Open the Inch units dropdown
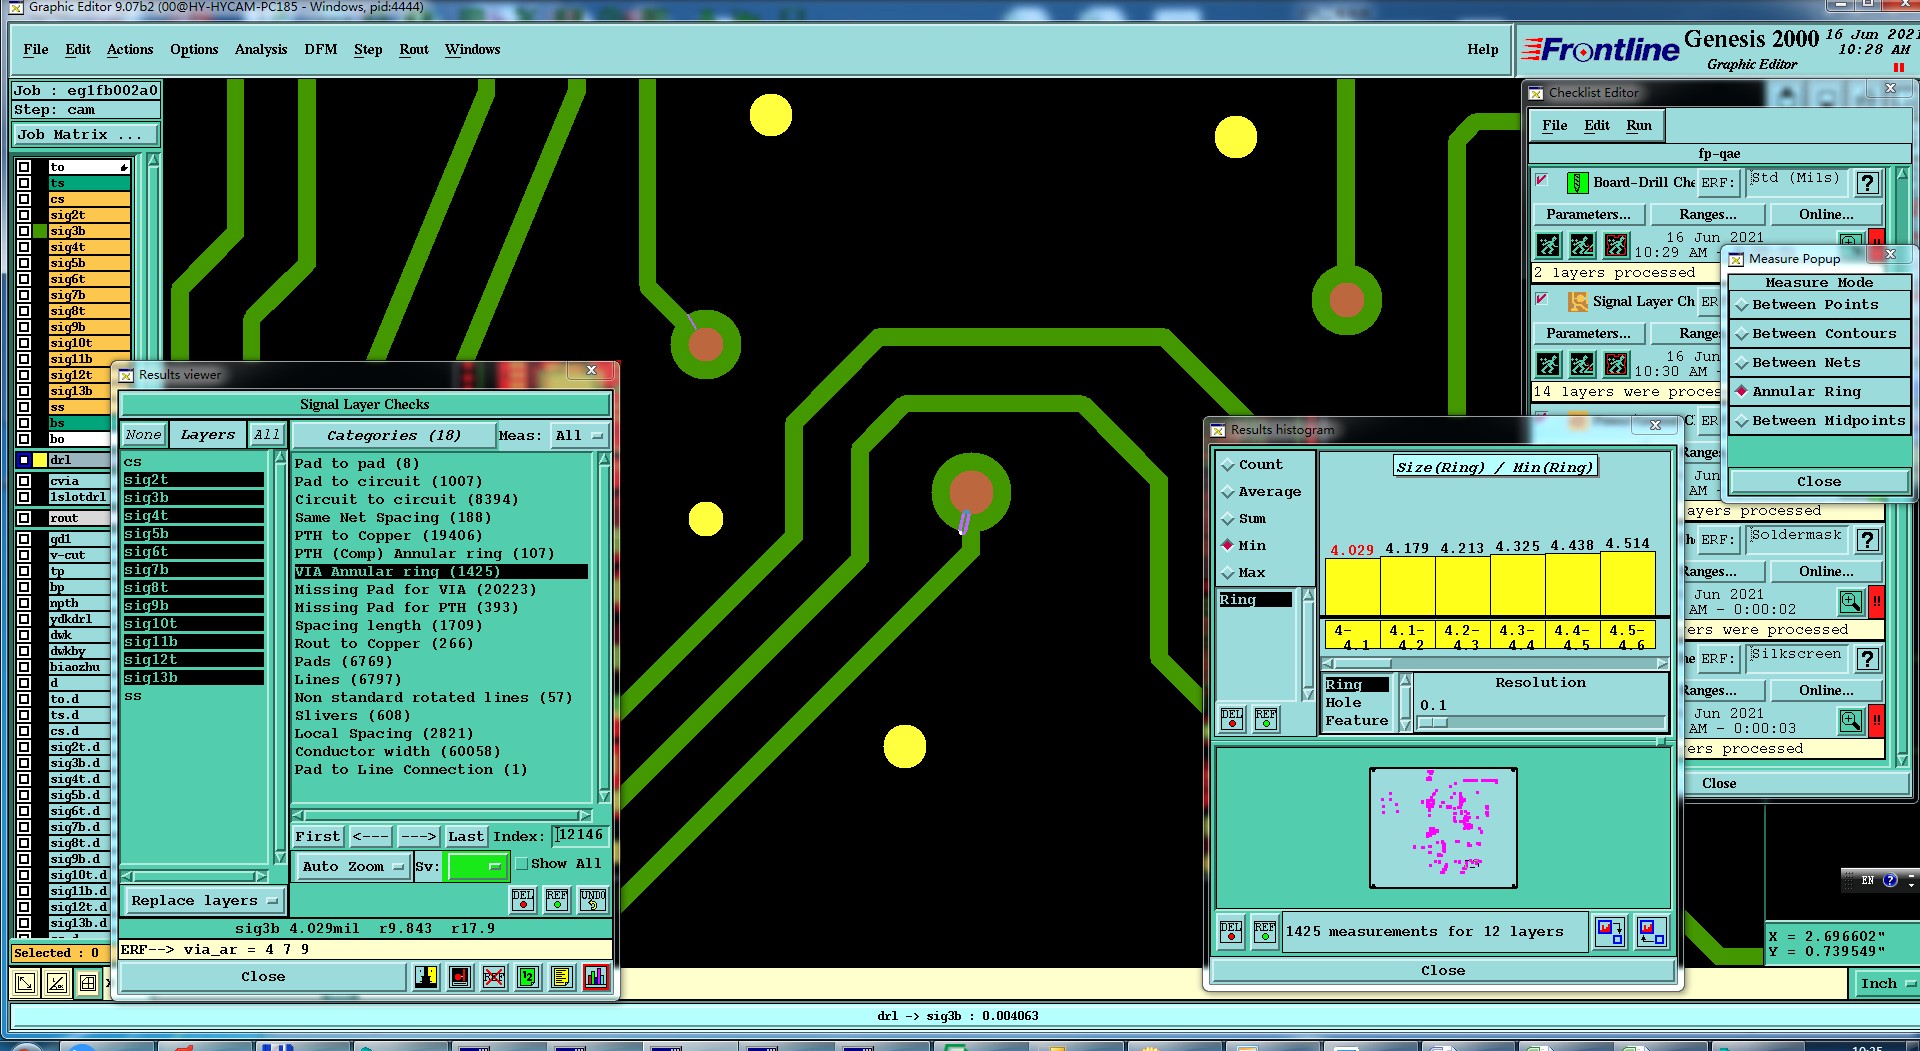Screen dimensions: 1920x1051 tap(1885, 984)
